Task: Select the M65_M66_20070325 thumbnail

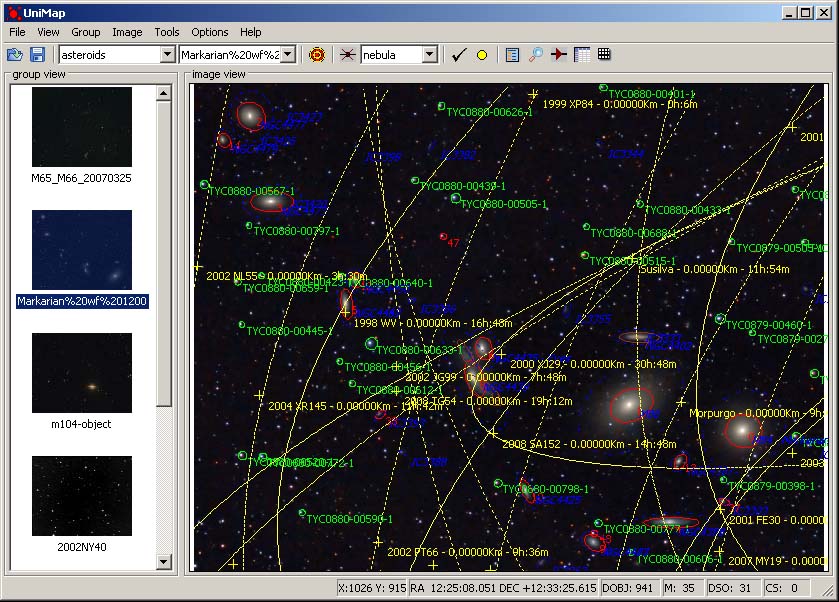Action: (x=82, y=127)
